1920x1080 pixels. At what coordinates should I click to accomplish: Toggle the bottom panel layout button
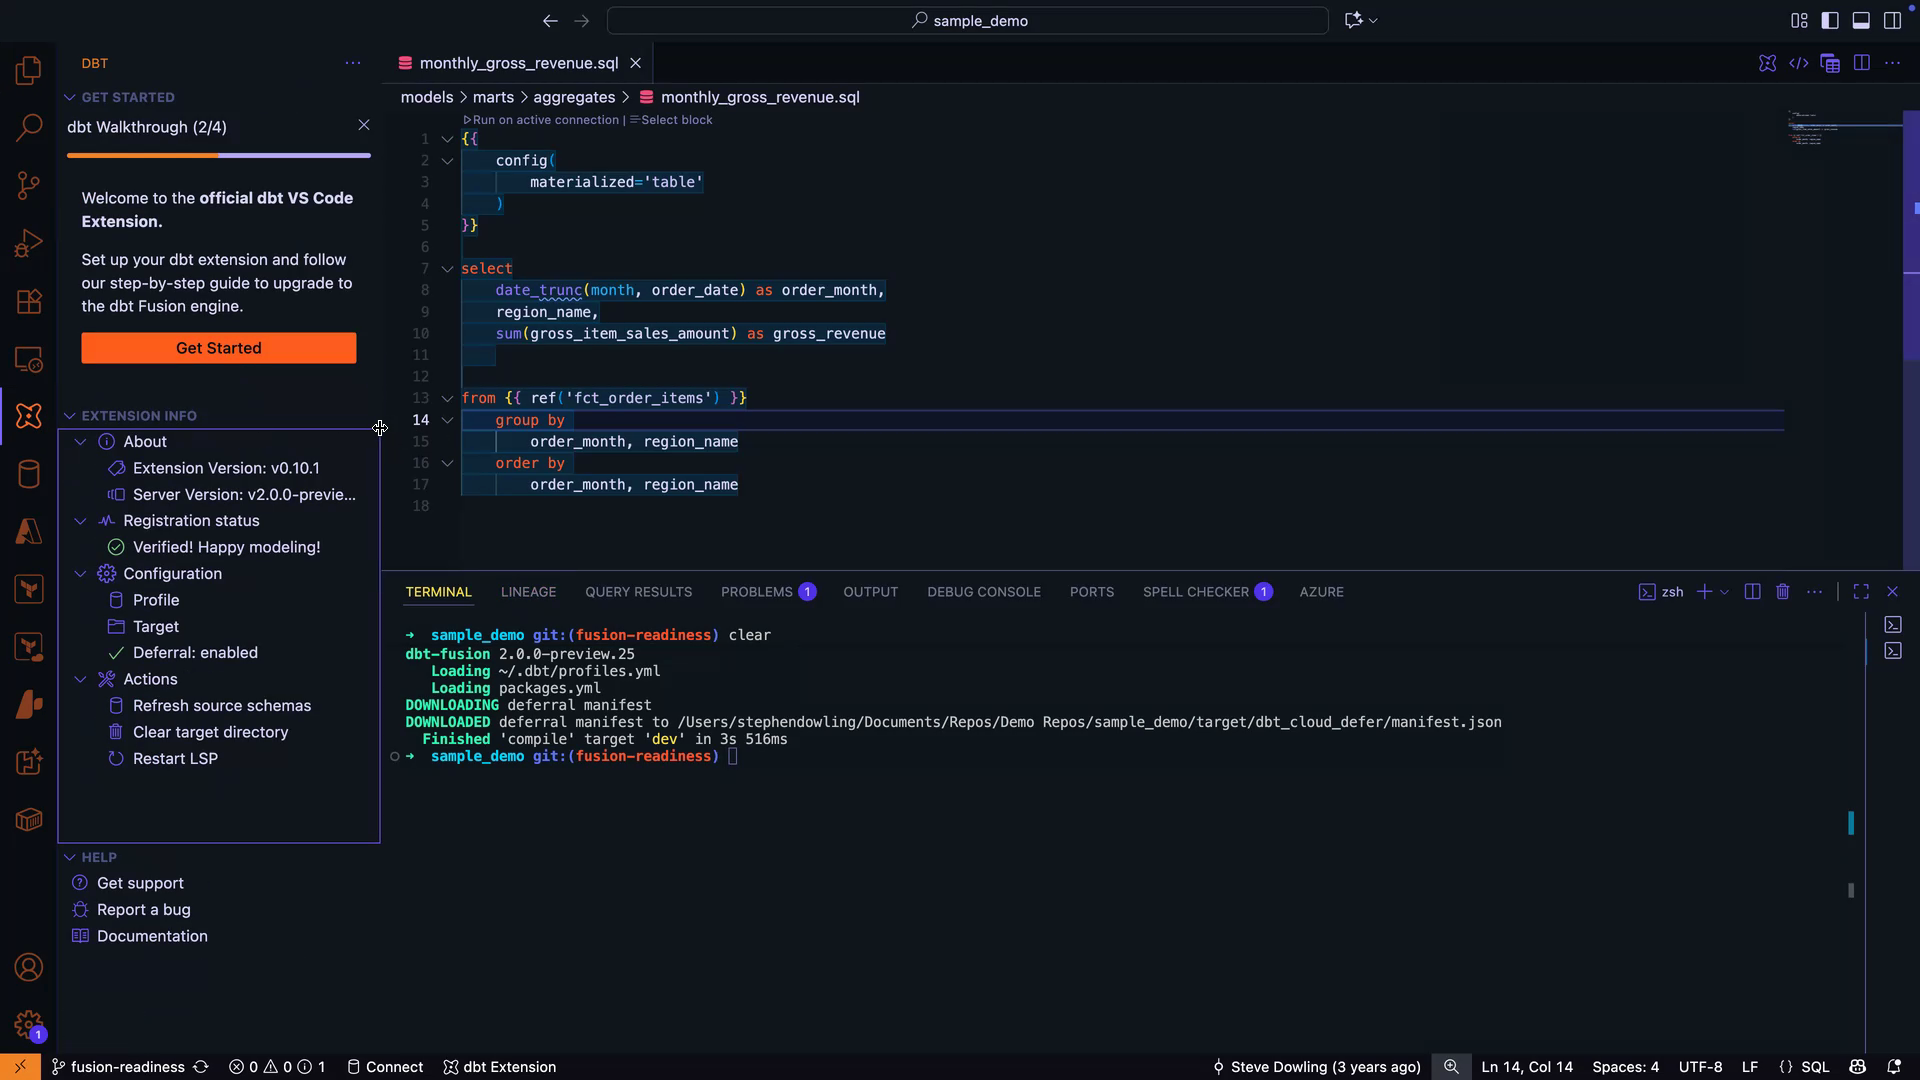[x=1861, y=20]
